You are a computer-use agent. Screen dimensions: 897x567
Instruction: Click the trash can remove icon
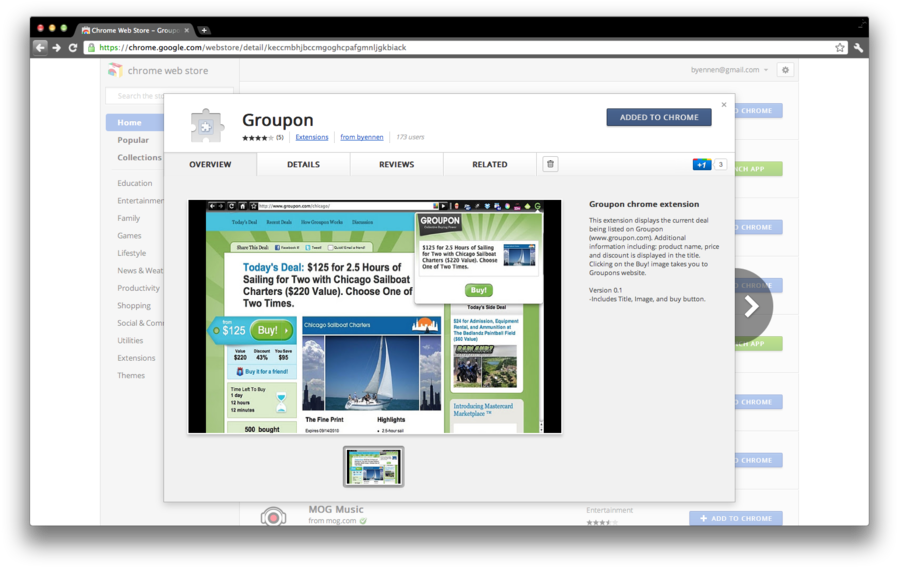tap(550, 164)
